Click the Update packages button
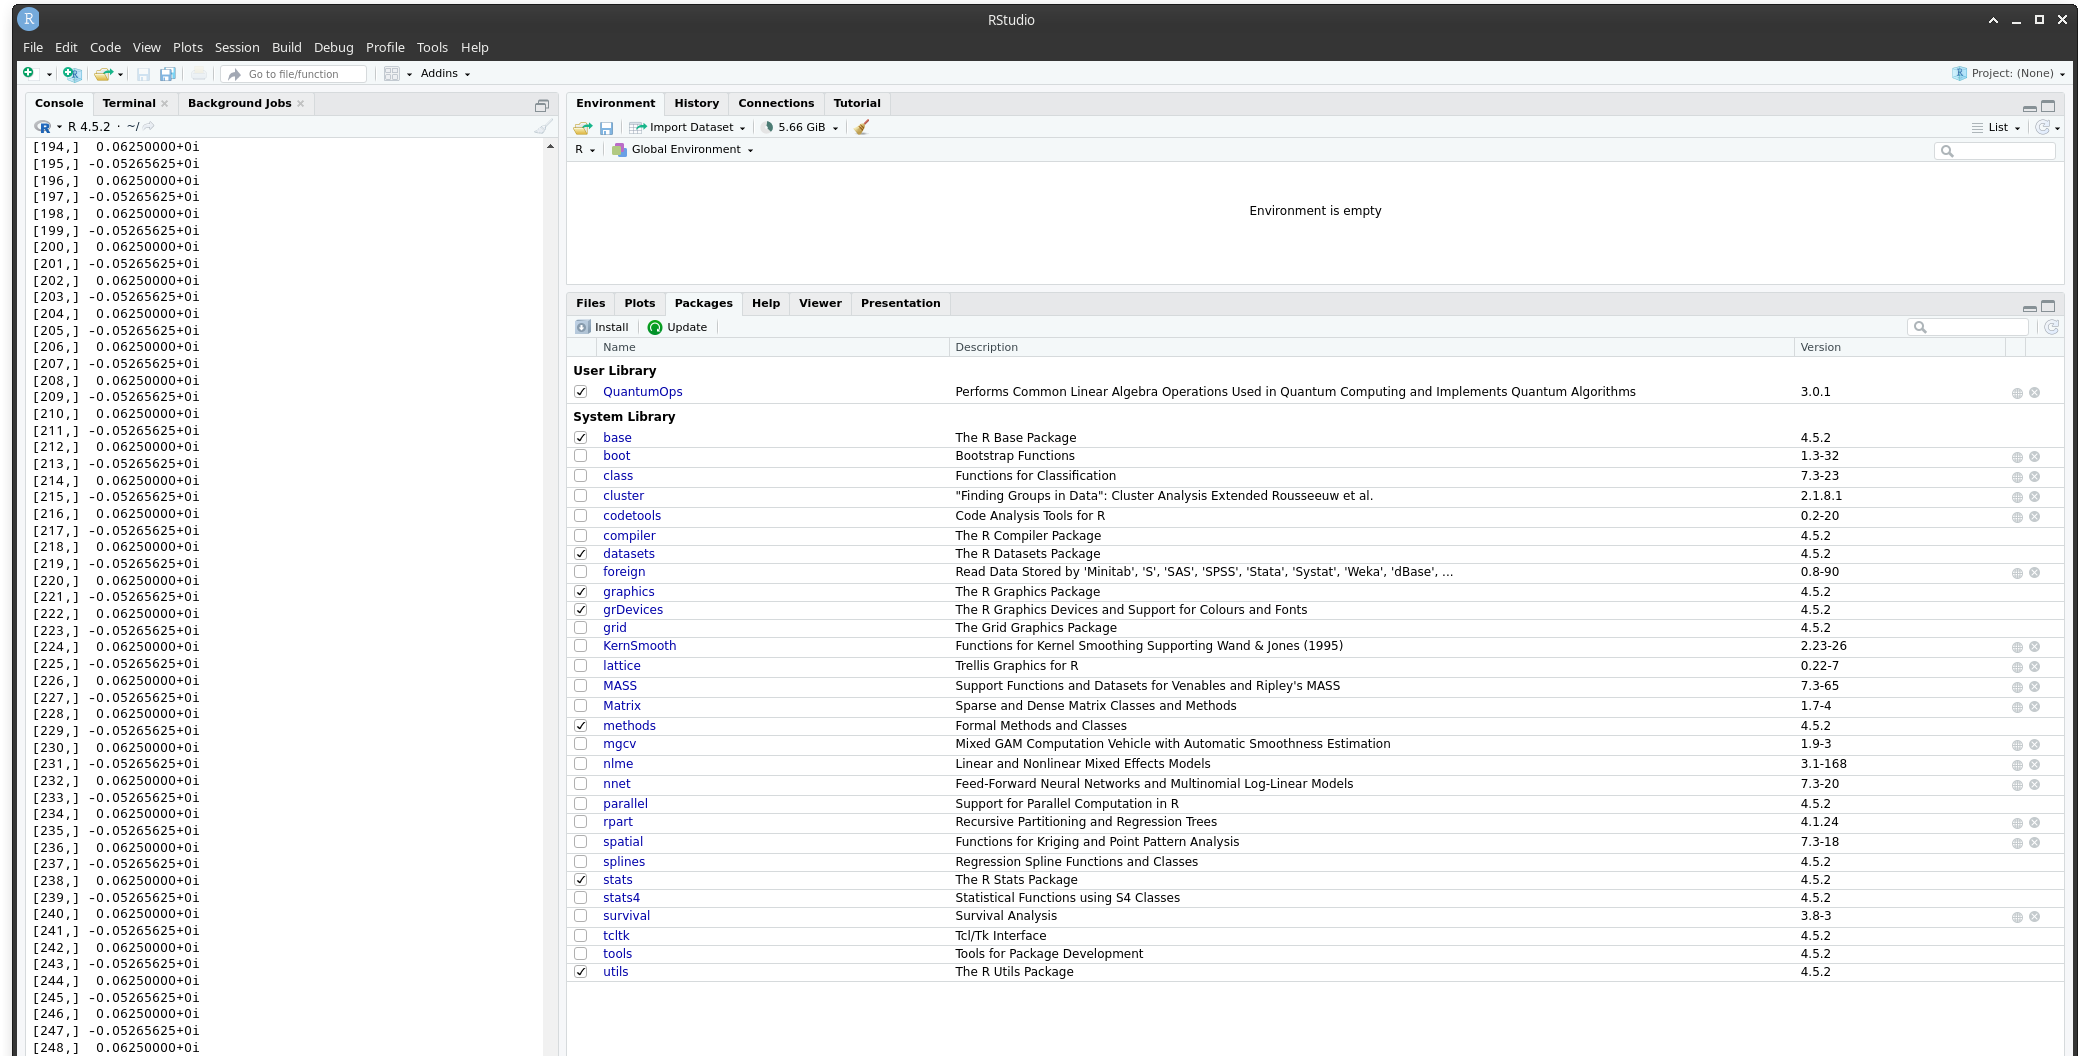The image size is (2078, 1056). pyautogui.click(x=677, y=327)
